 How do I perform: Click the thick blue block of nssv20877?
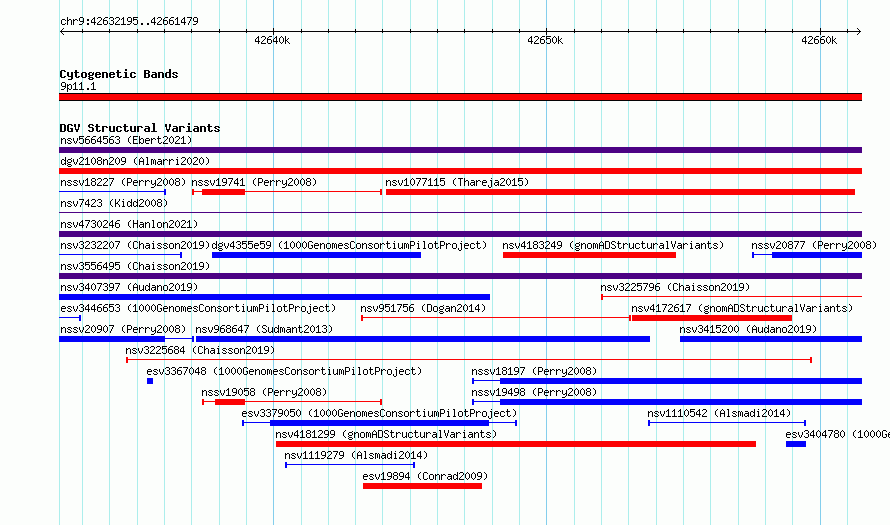click(x=817, y=255)
